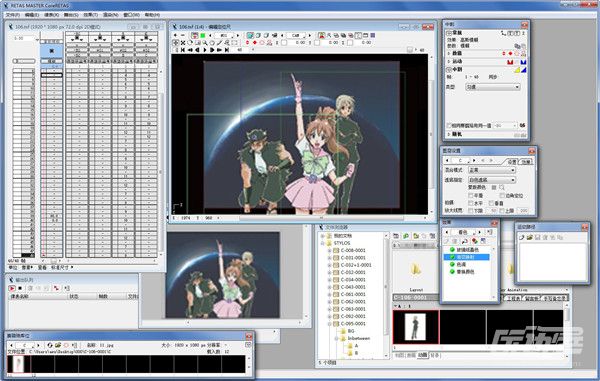Toggle green dot of 替换颜色 effect
This screenshot has width=600, height=381.
(x=452, y=272)
